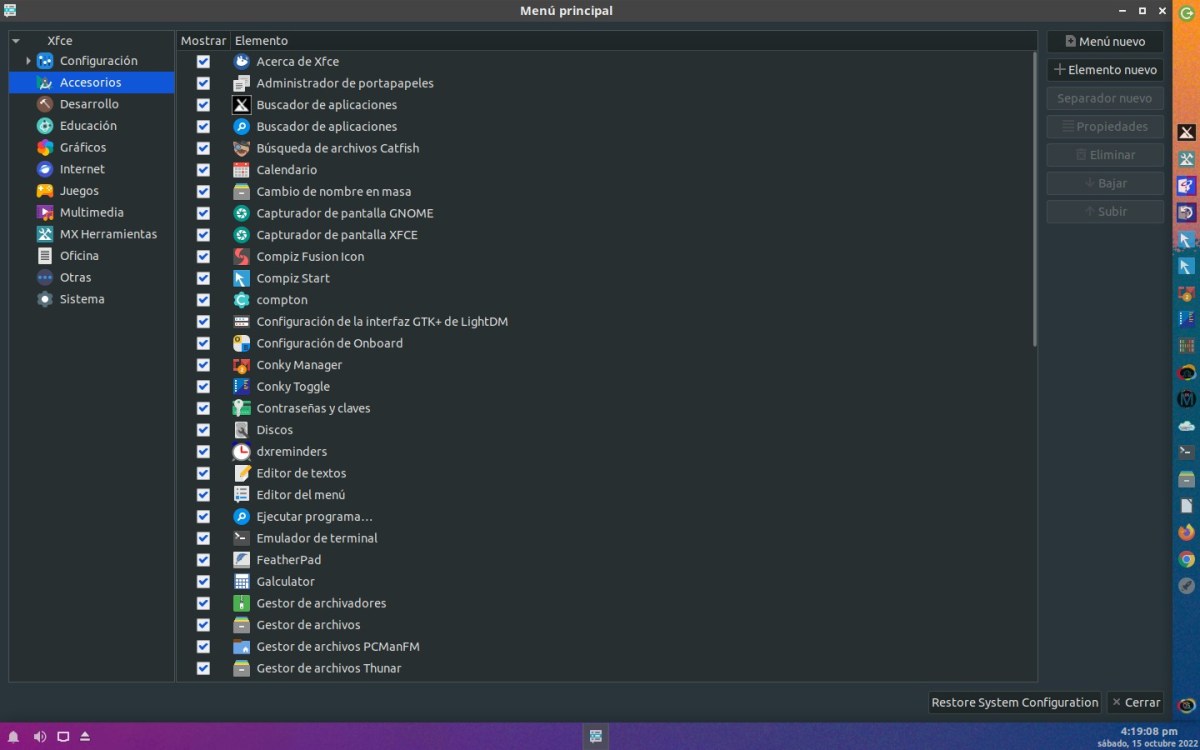The image size is (1200, 750).
Task: Select the dxreminders clock icon
Action: [241, 451]
